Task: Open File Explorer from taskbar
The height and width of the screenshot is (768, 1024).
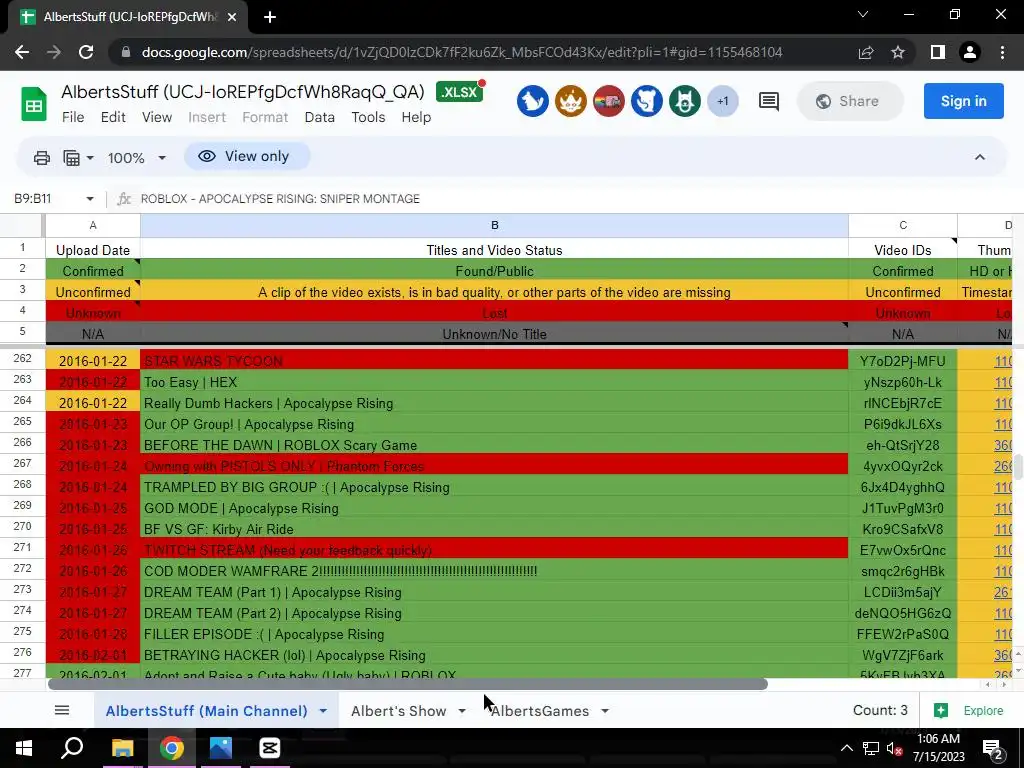Action: tap(122, 748)
